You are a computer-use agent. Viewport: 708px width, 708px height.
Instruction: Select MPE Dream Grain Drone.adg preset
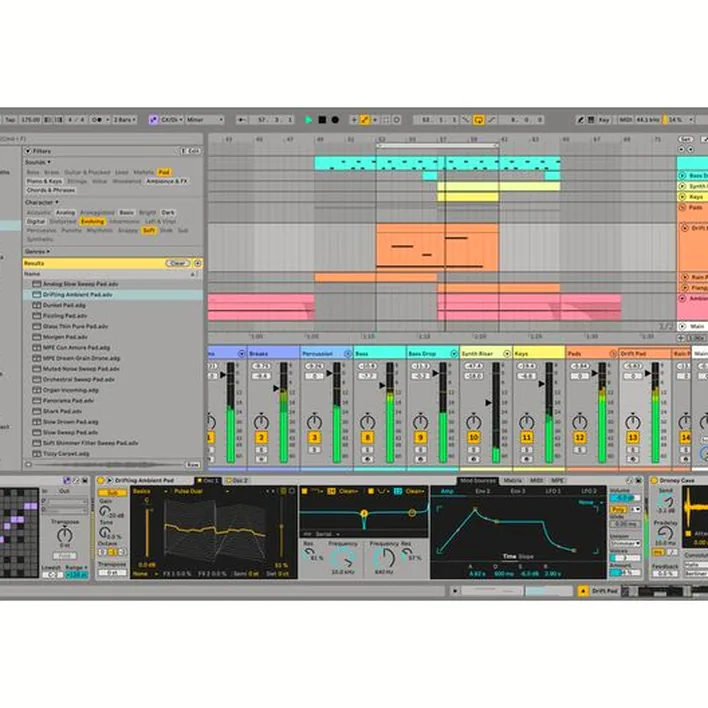point(113,358)
